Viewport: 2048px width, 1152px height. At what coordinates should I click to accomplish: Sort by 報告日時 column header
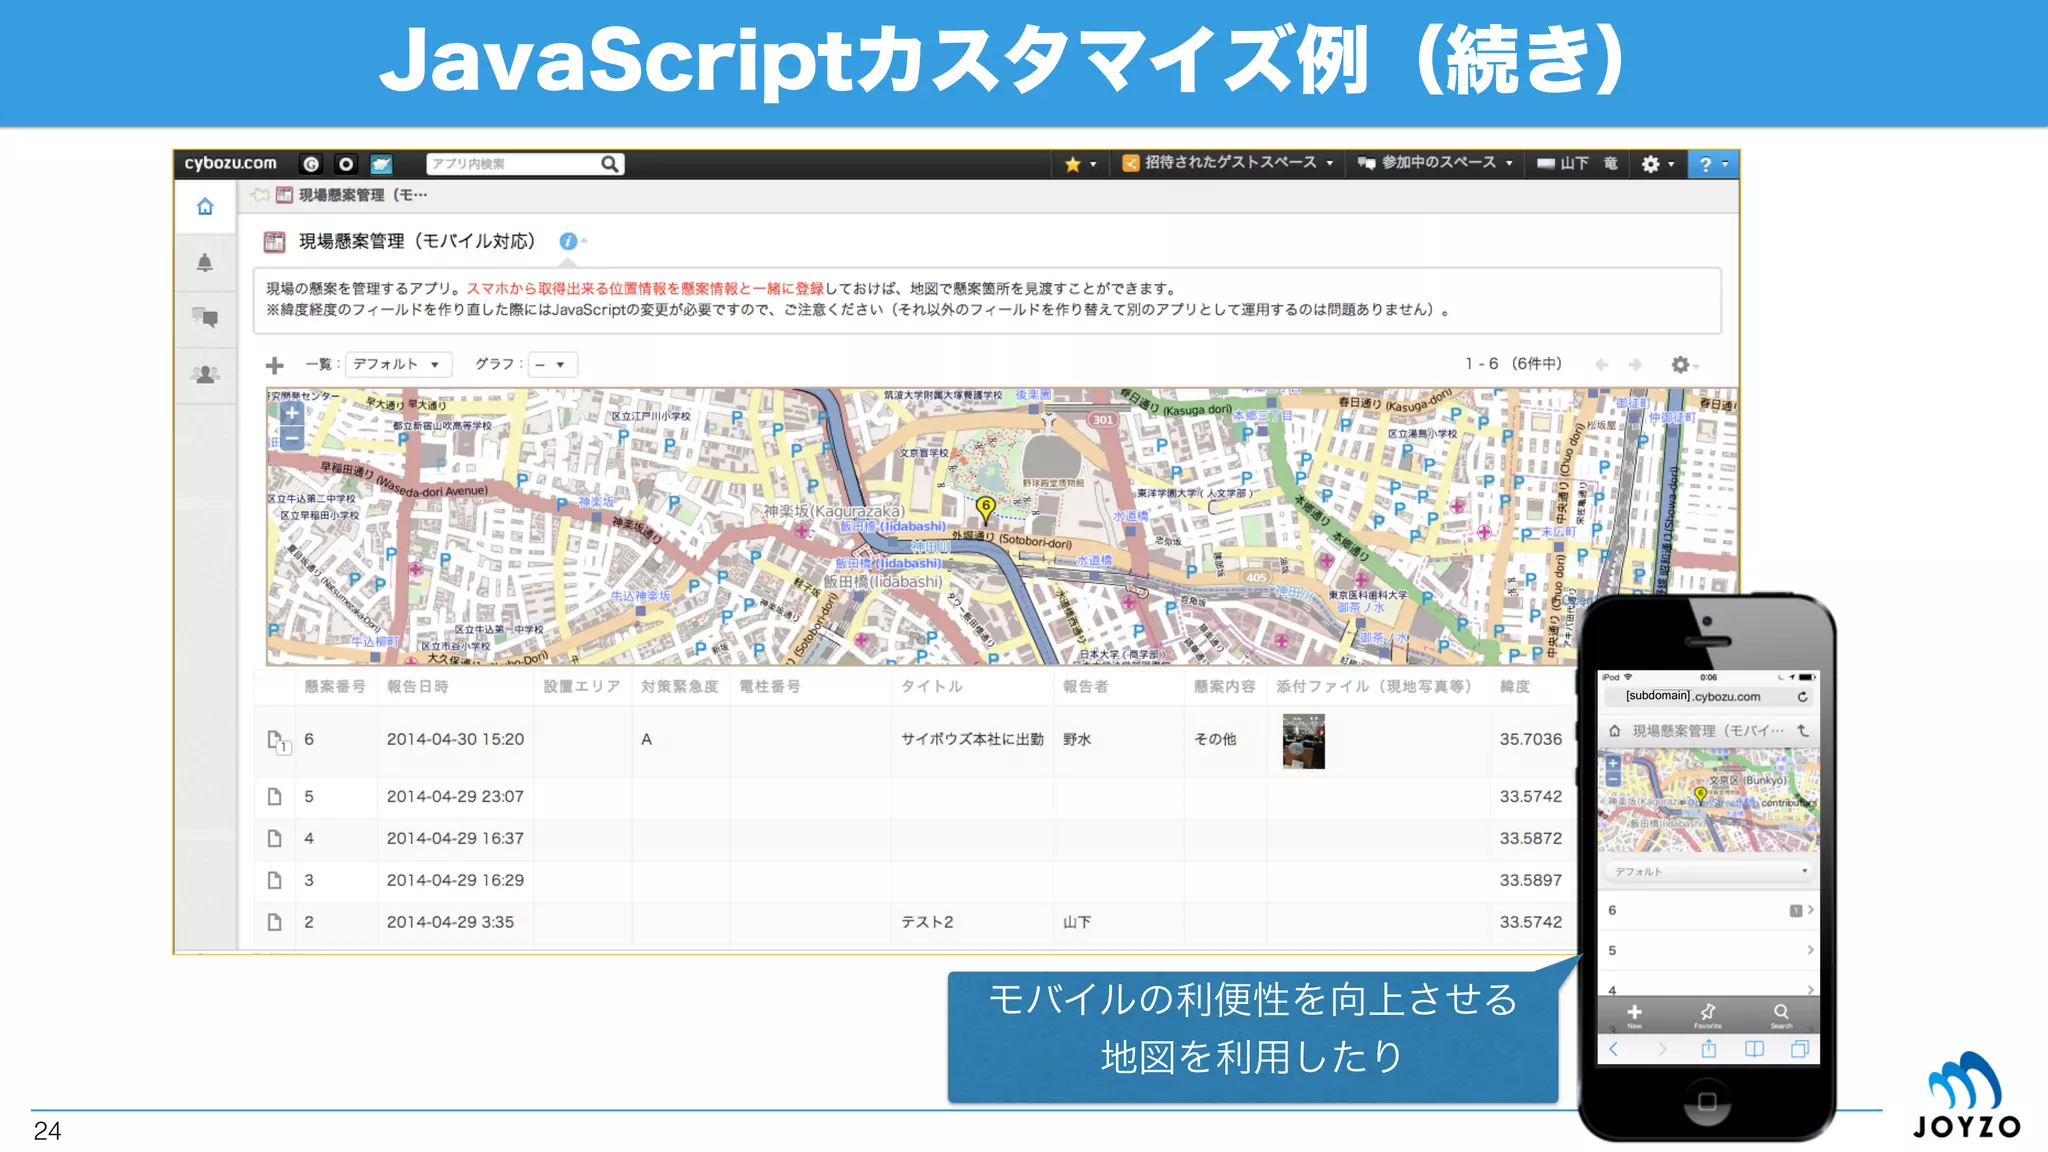[418, 686]
